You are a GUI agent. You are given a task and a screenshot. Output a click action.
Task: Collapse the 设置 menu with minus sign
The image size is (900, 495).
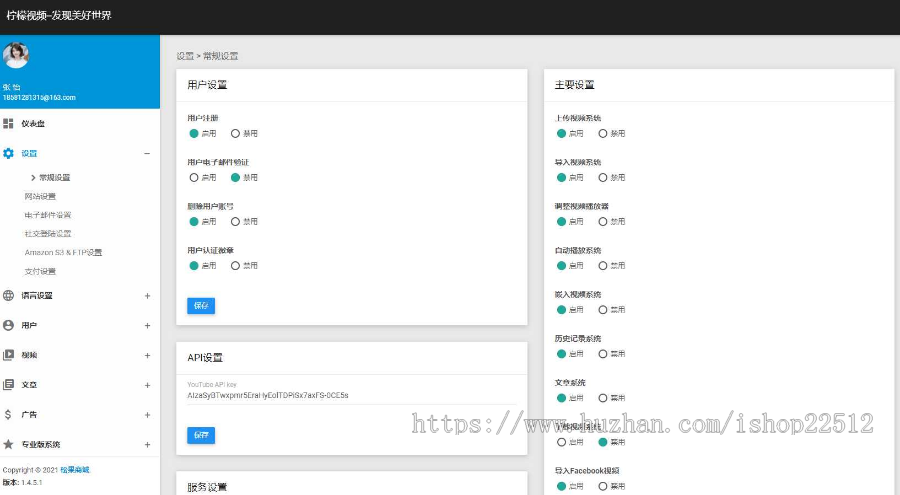[147, 153]
